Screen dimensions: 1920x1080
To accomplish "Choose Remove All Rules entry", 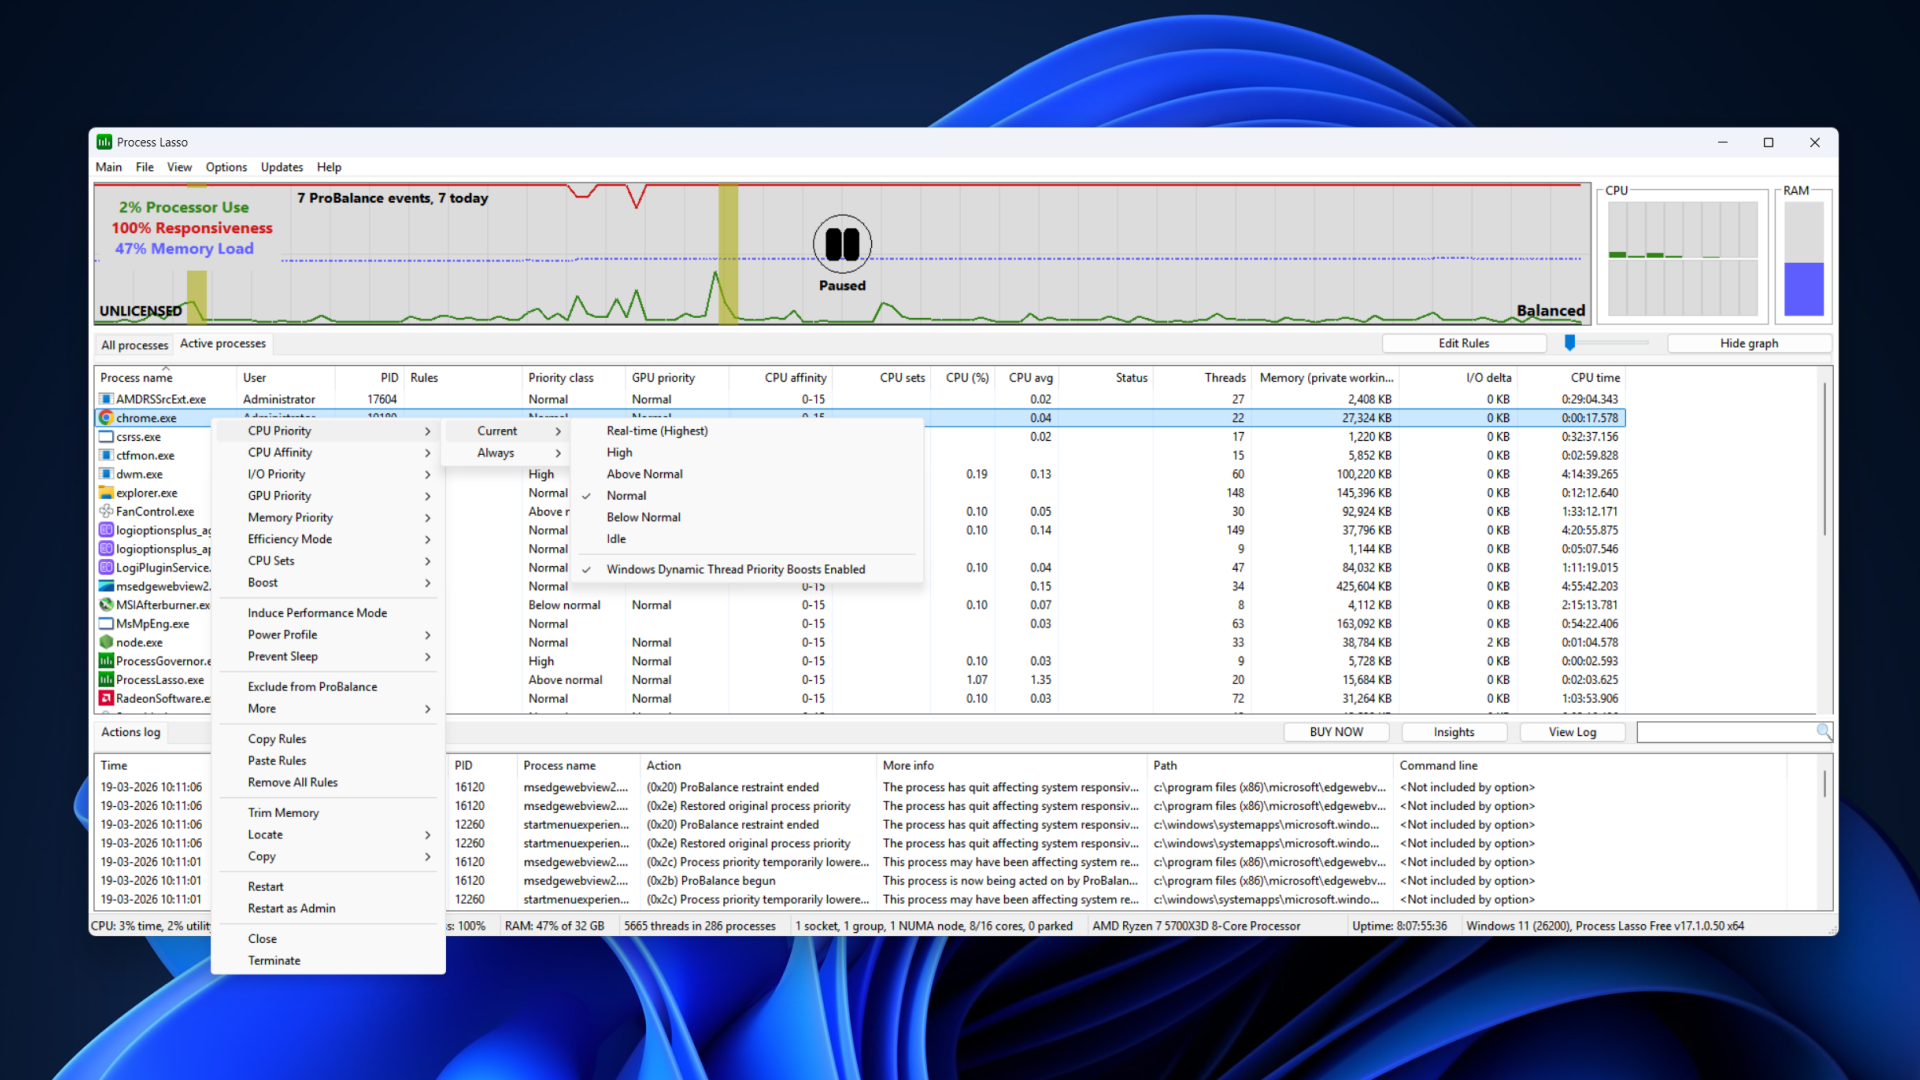I will tap(328, 783).
